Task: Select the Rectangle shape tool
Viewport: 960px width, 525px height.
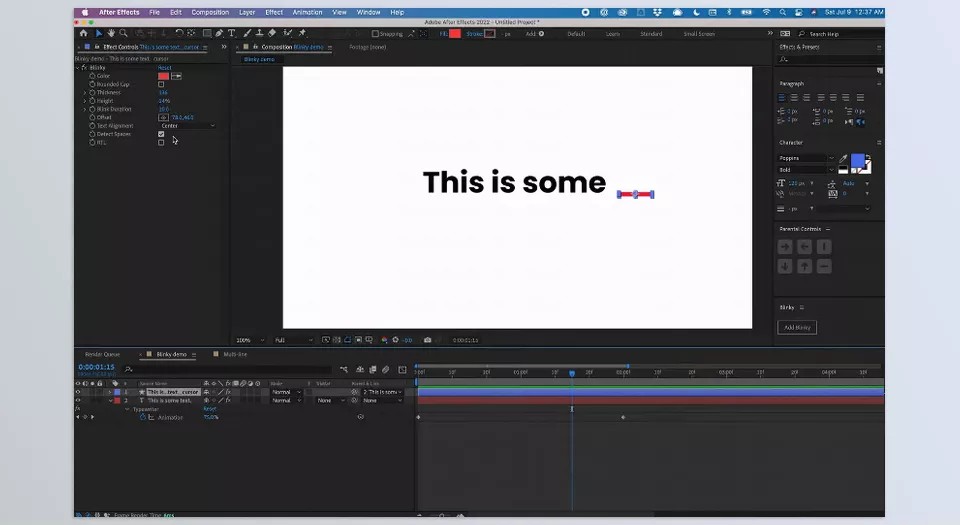Action: (207, 33)
